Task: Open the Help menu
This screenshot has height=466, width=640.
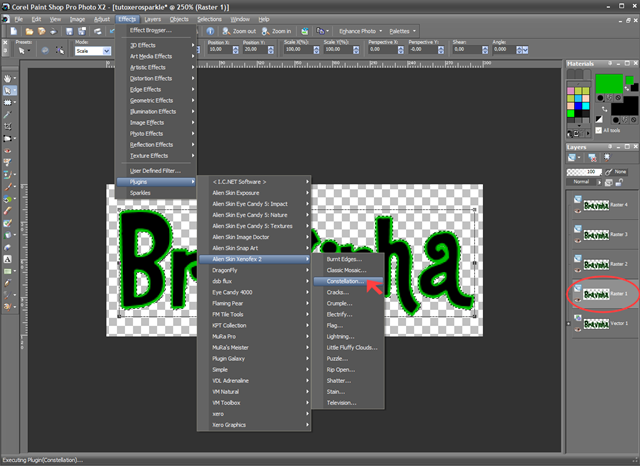Action: pyautogui.click(x=264, y=19)
